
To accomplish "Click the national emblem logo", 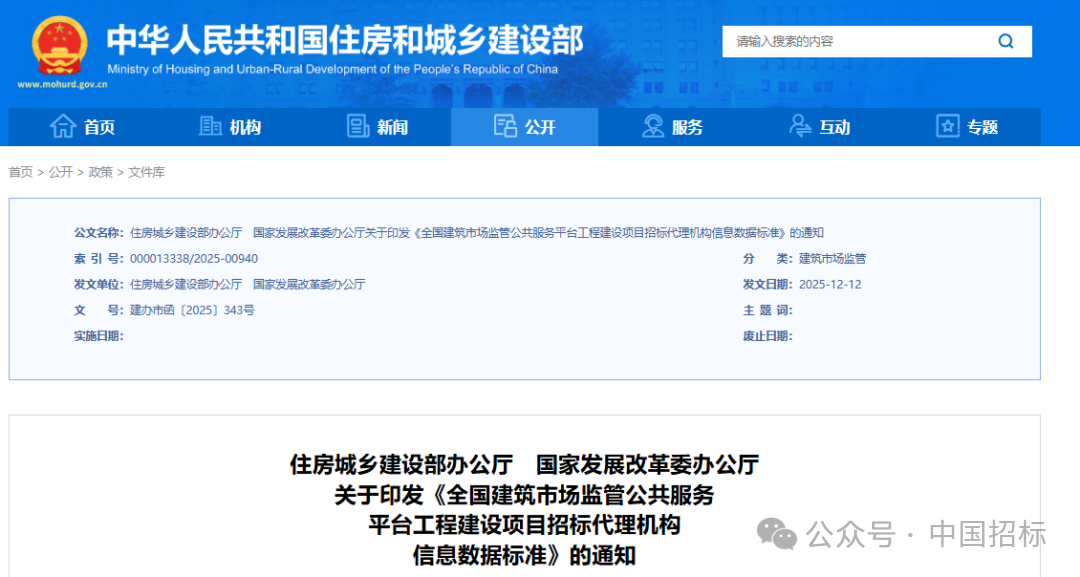I will pyautogui.click(x=58, y=43).
